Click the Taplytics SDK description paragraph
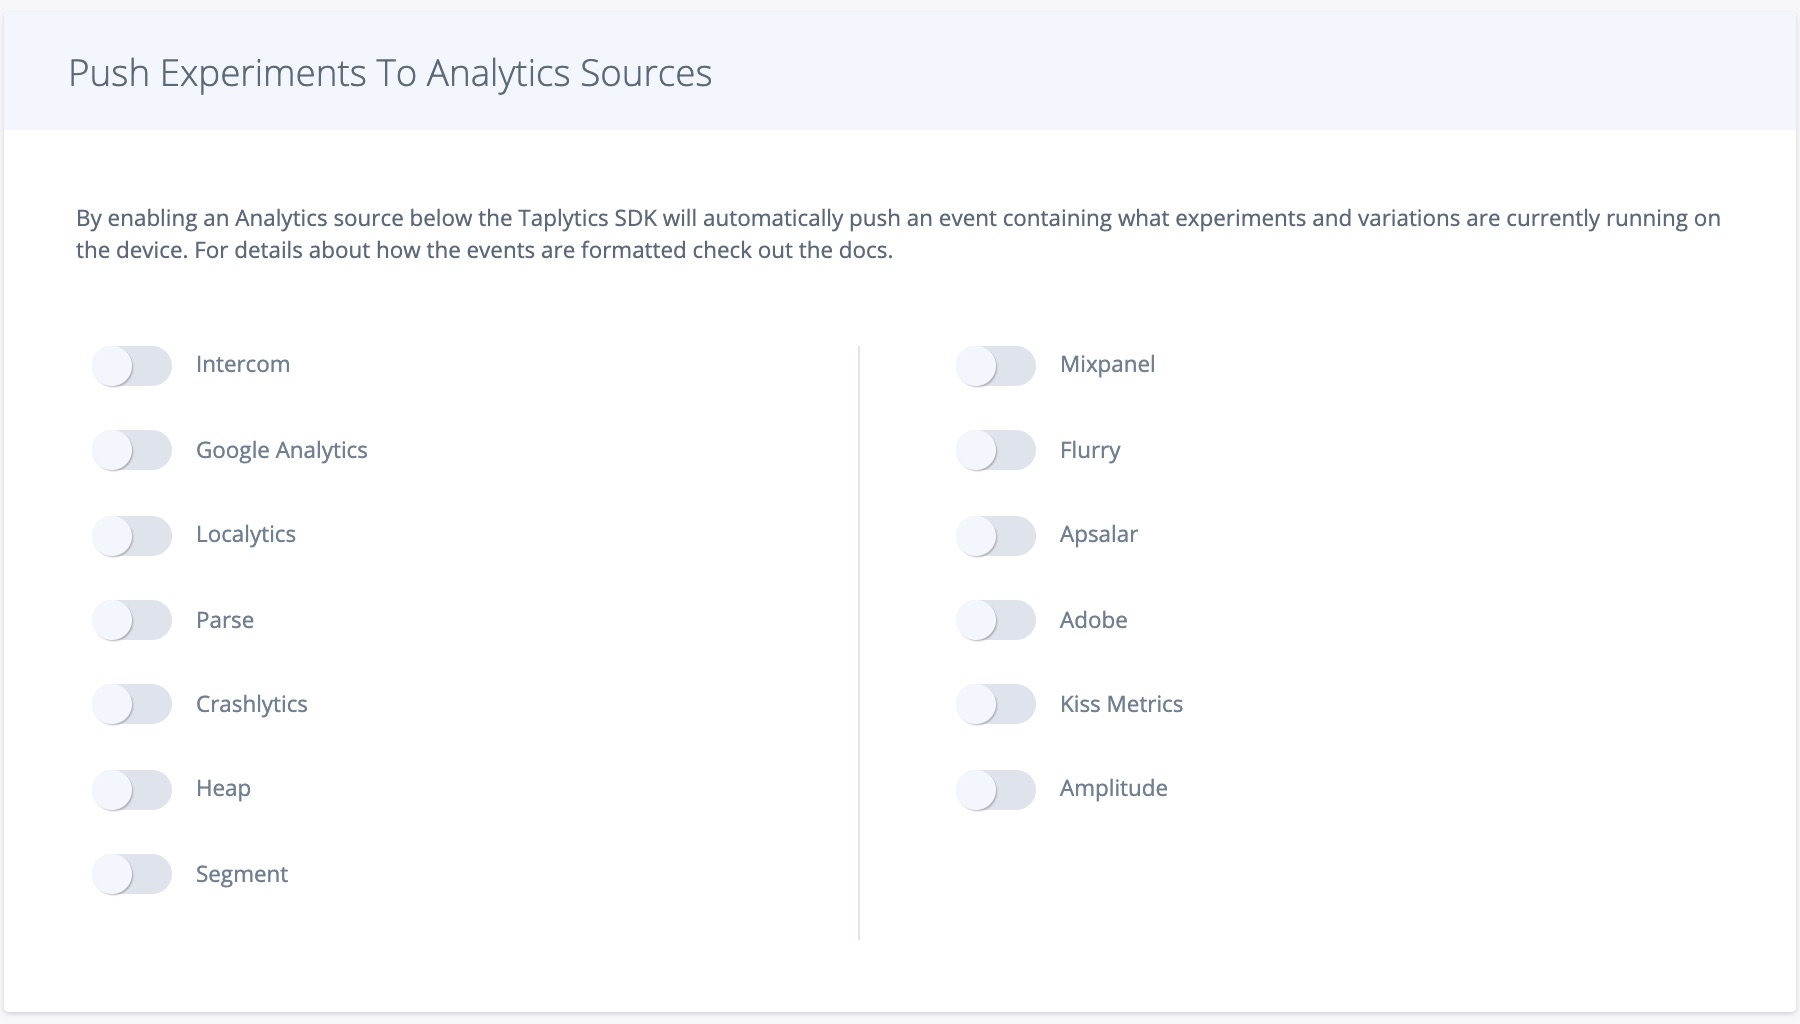 pyautogui.click(x=898, y=234)
